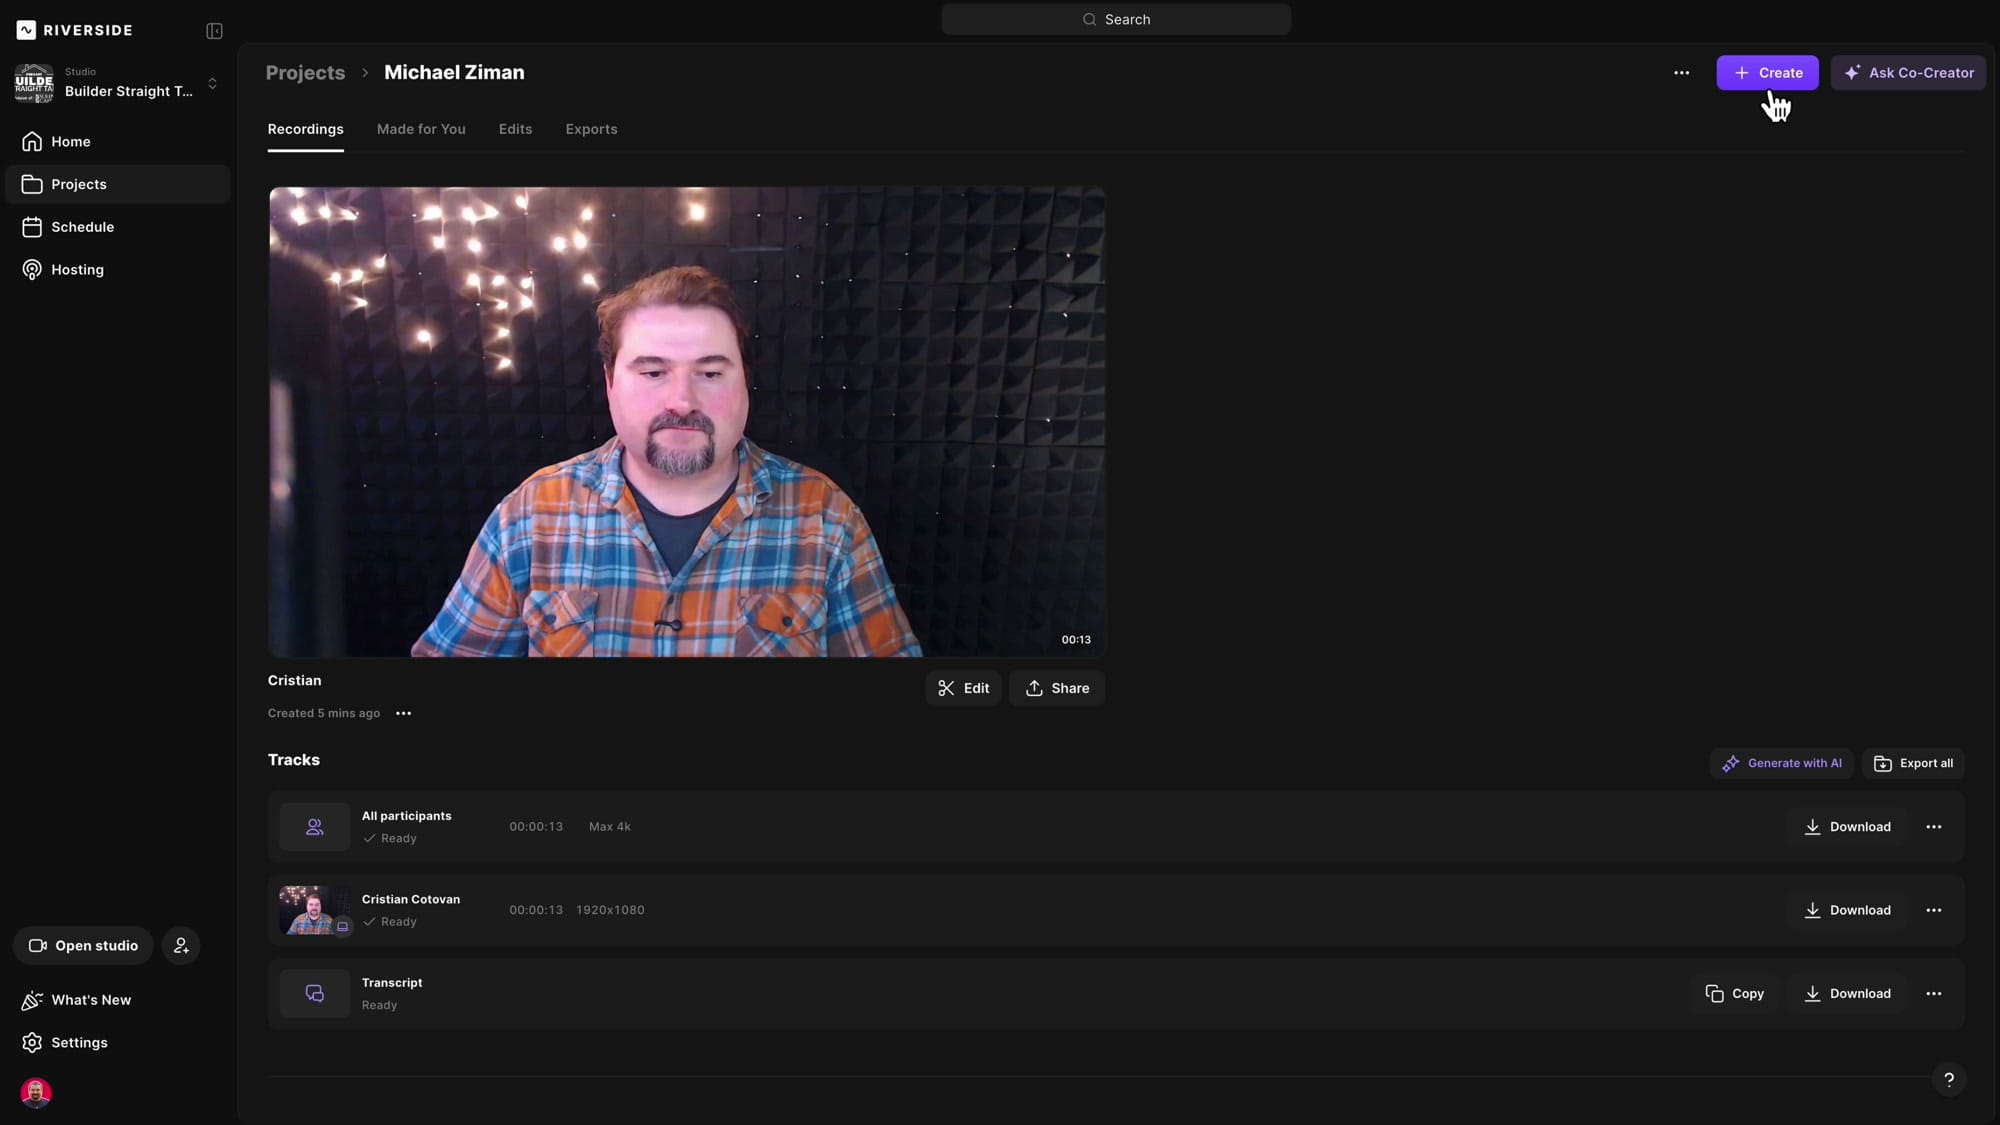Open Settings with the gear icon
Viewport: 2000px width, 1125px height.
click(x=31, y=1042)
